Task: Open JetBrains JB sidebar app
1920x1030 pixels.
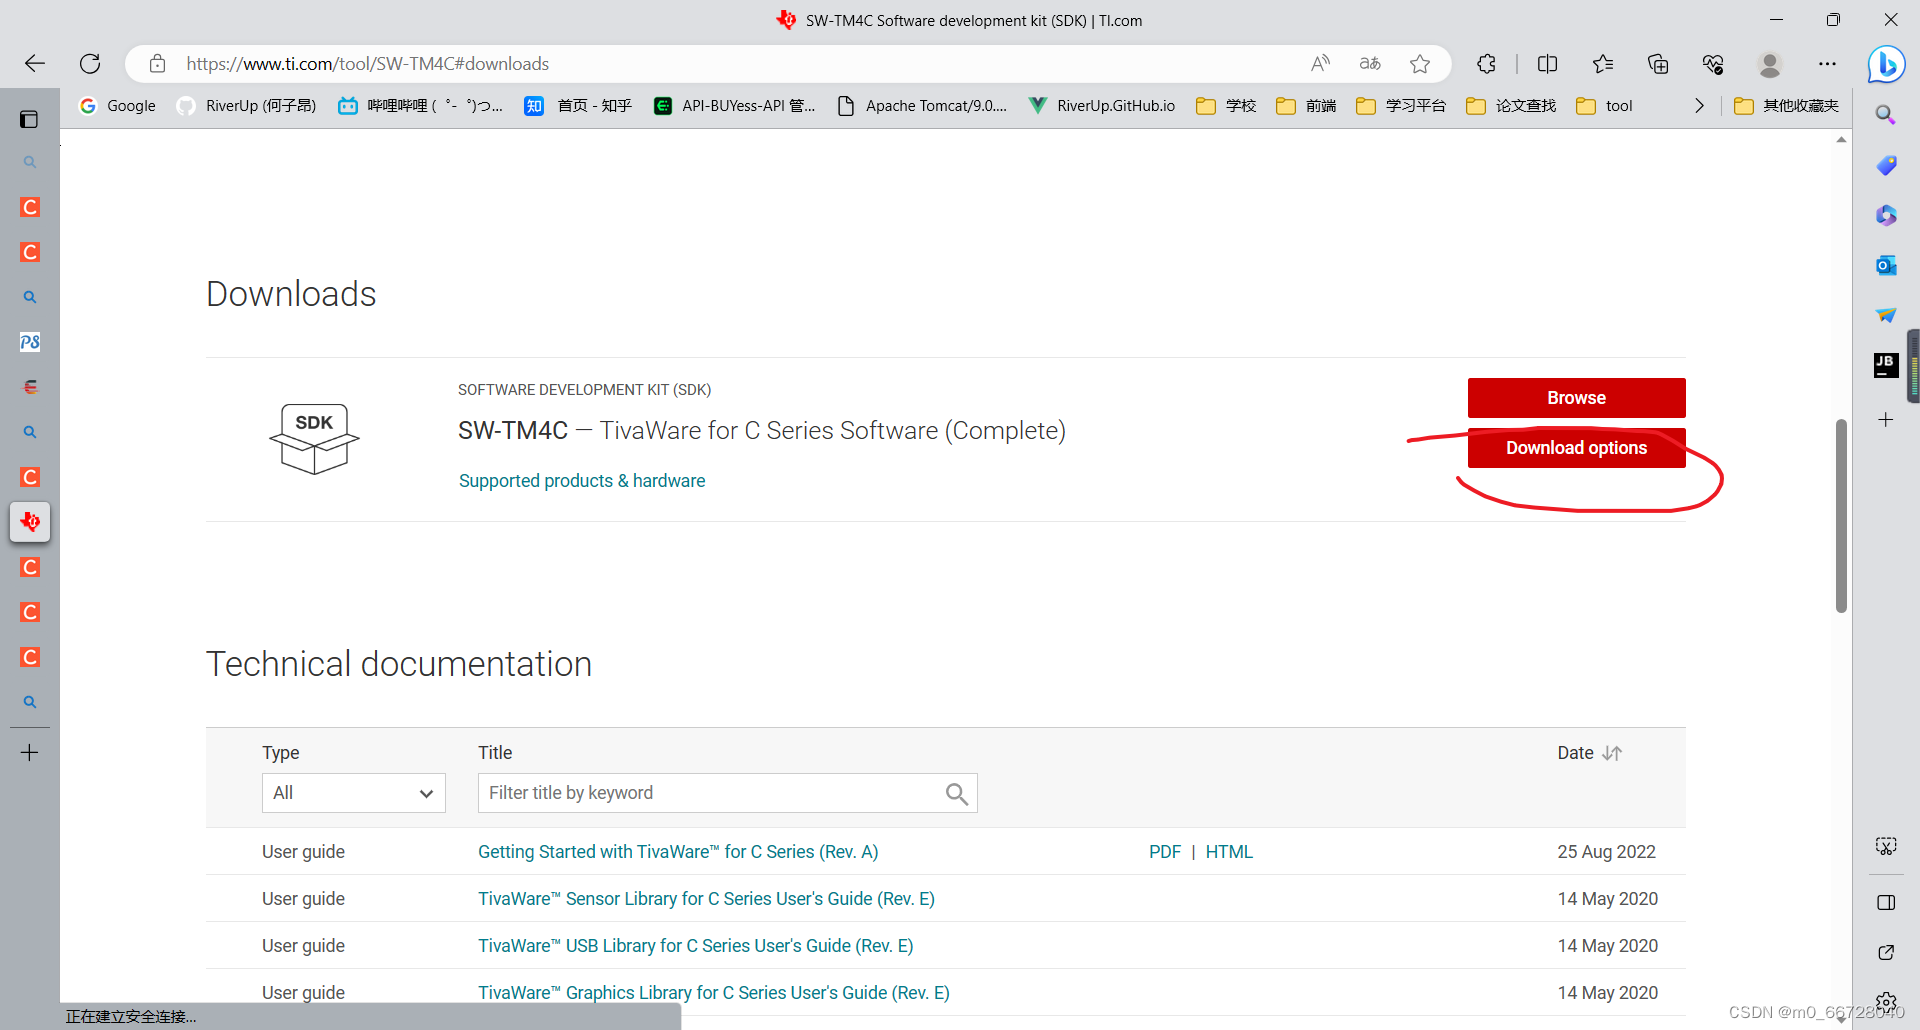Action: tap(1886, 365)
